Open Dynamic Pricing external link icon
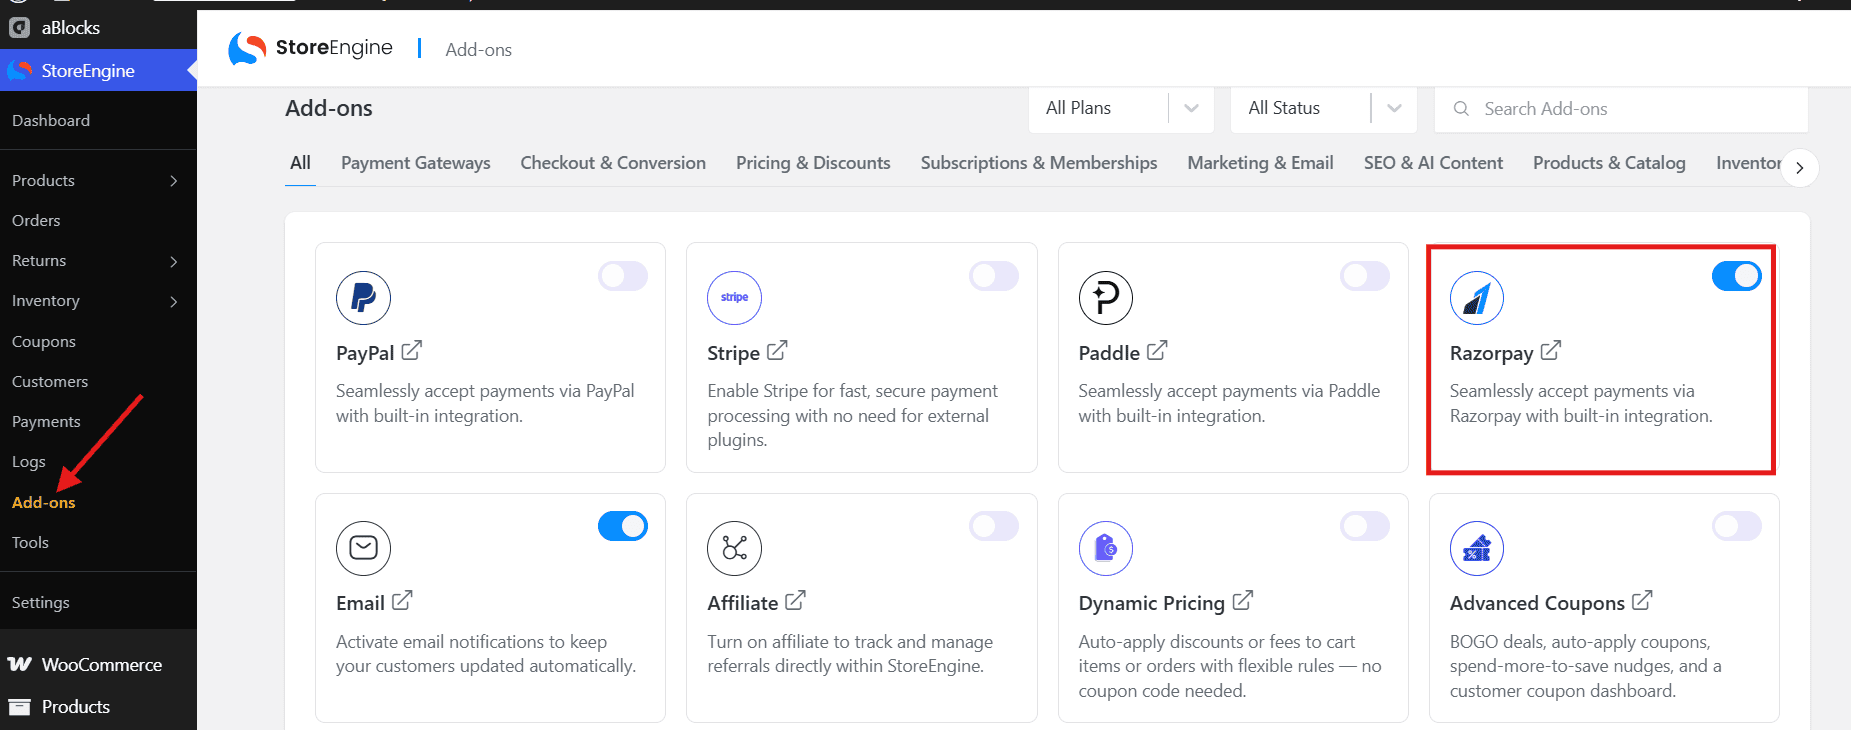The width and height of the screenshot is (1851, 730). tap(1243, 601)
